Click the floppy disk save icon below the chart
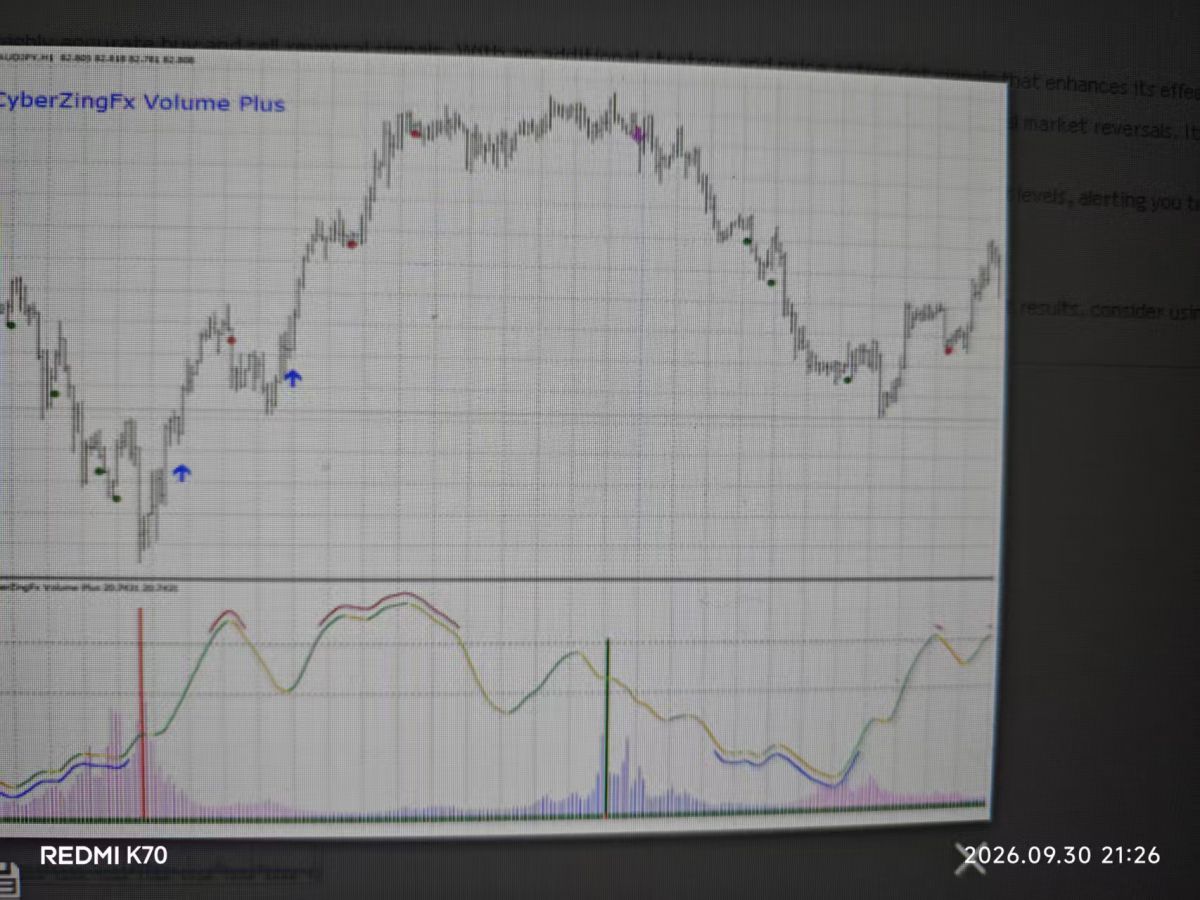Image resolution: width=1200 pixels, height=900 pixels. tap(8, 879)
